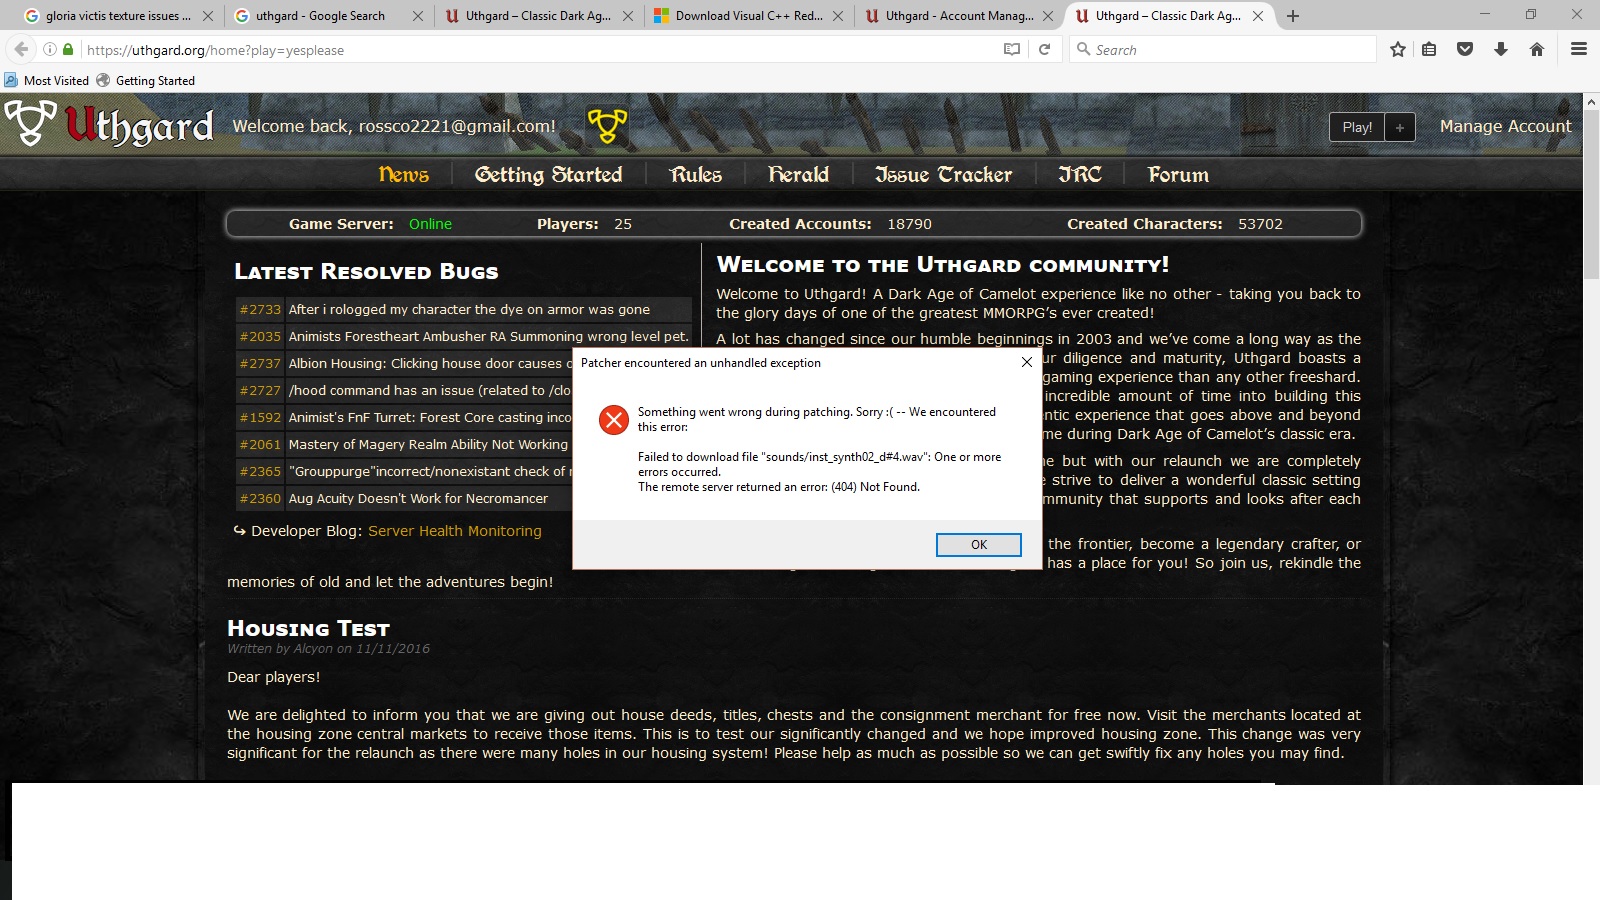Switch to the uthgard Google Search tab
1600x900 pixels.
point(320,16)
